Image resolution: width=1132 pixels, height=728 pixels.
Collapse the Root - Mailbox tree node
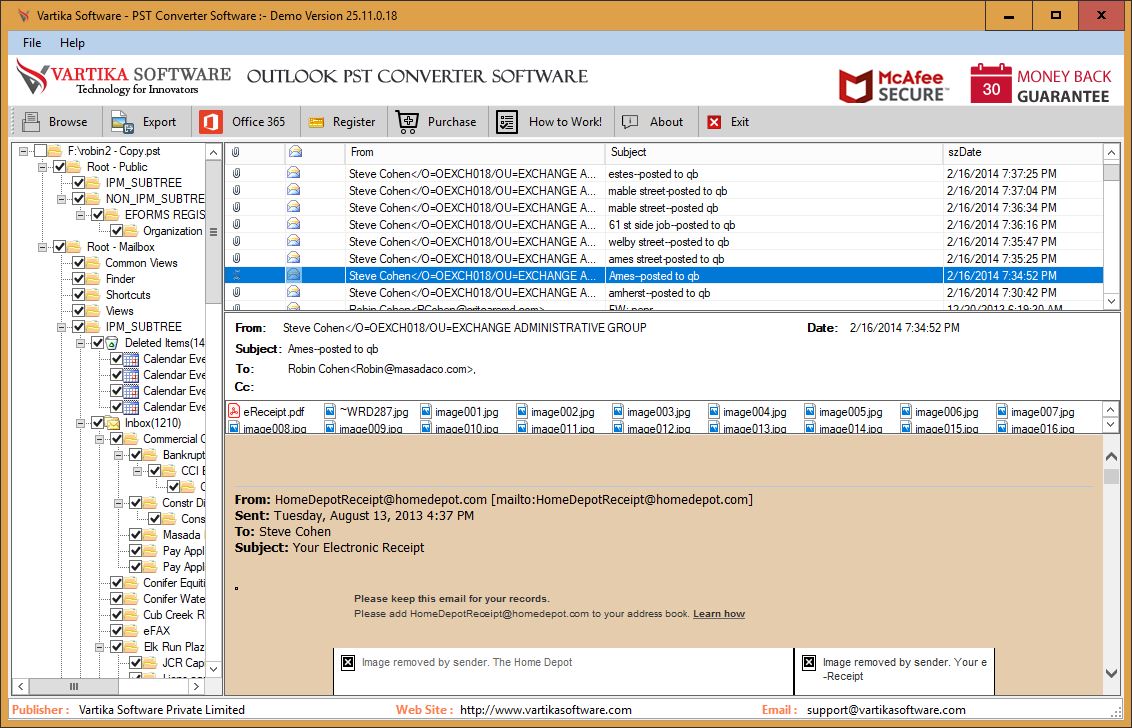[43, 247]
